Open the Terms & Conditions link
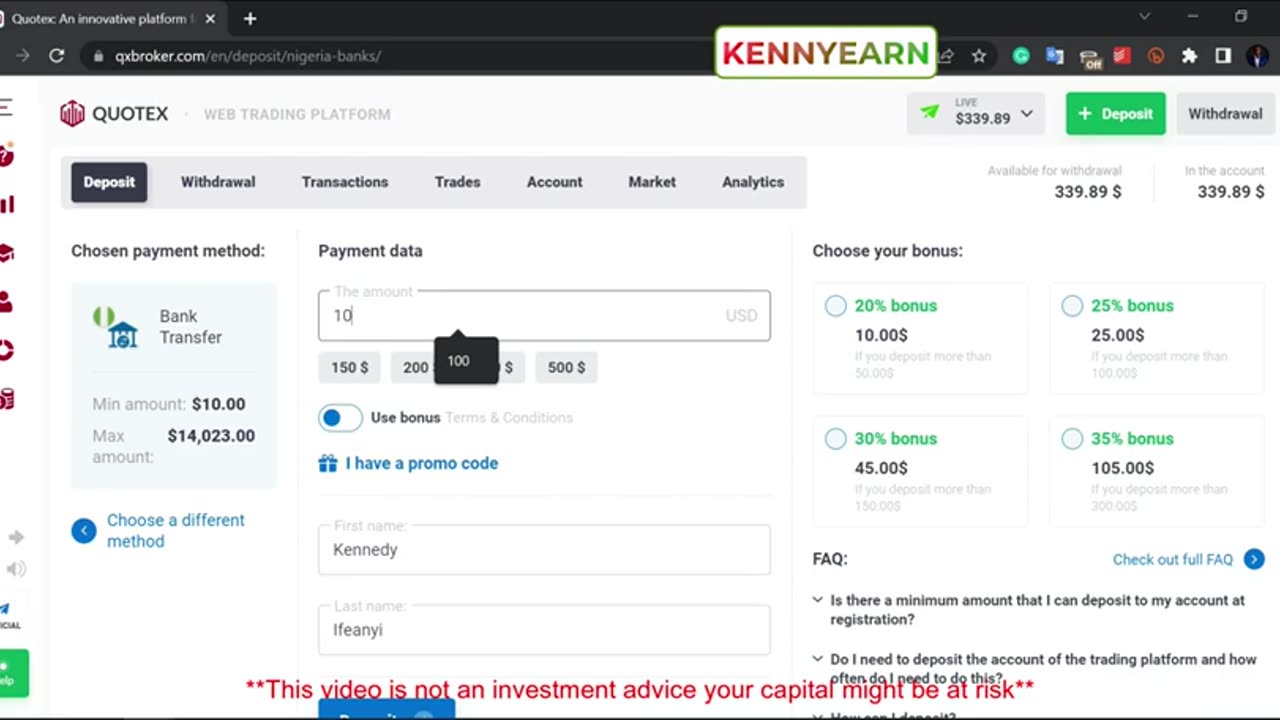Screen dimensions: 1280x720 point(509,417)
